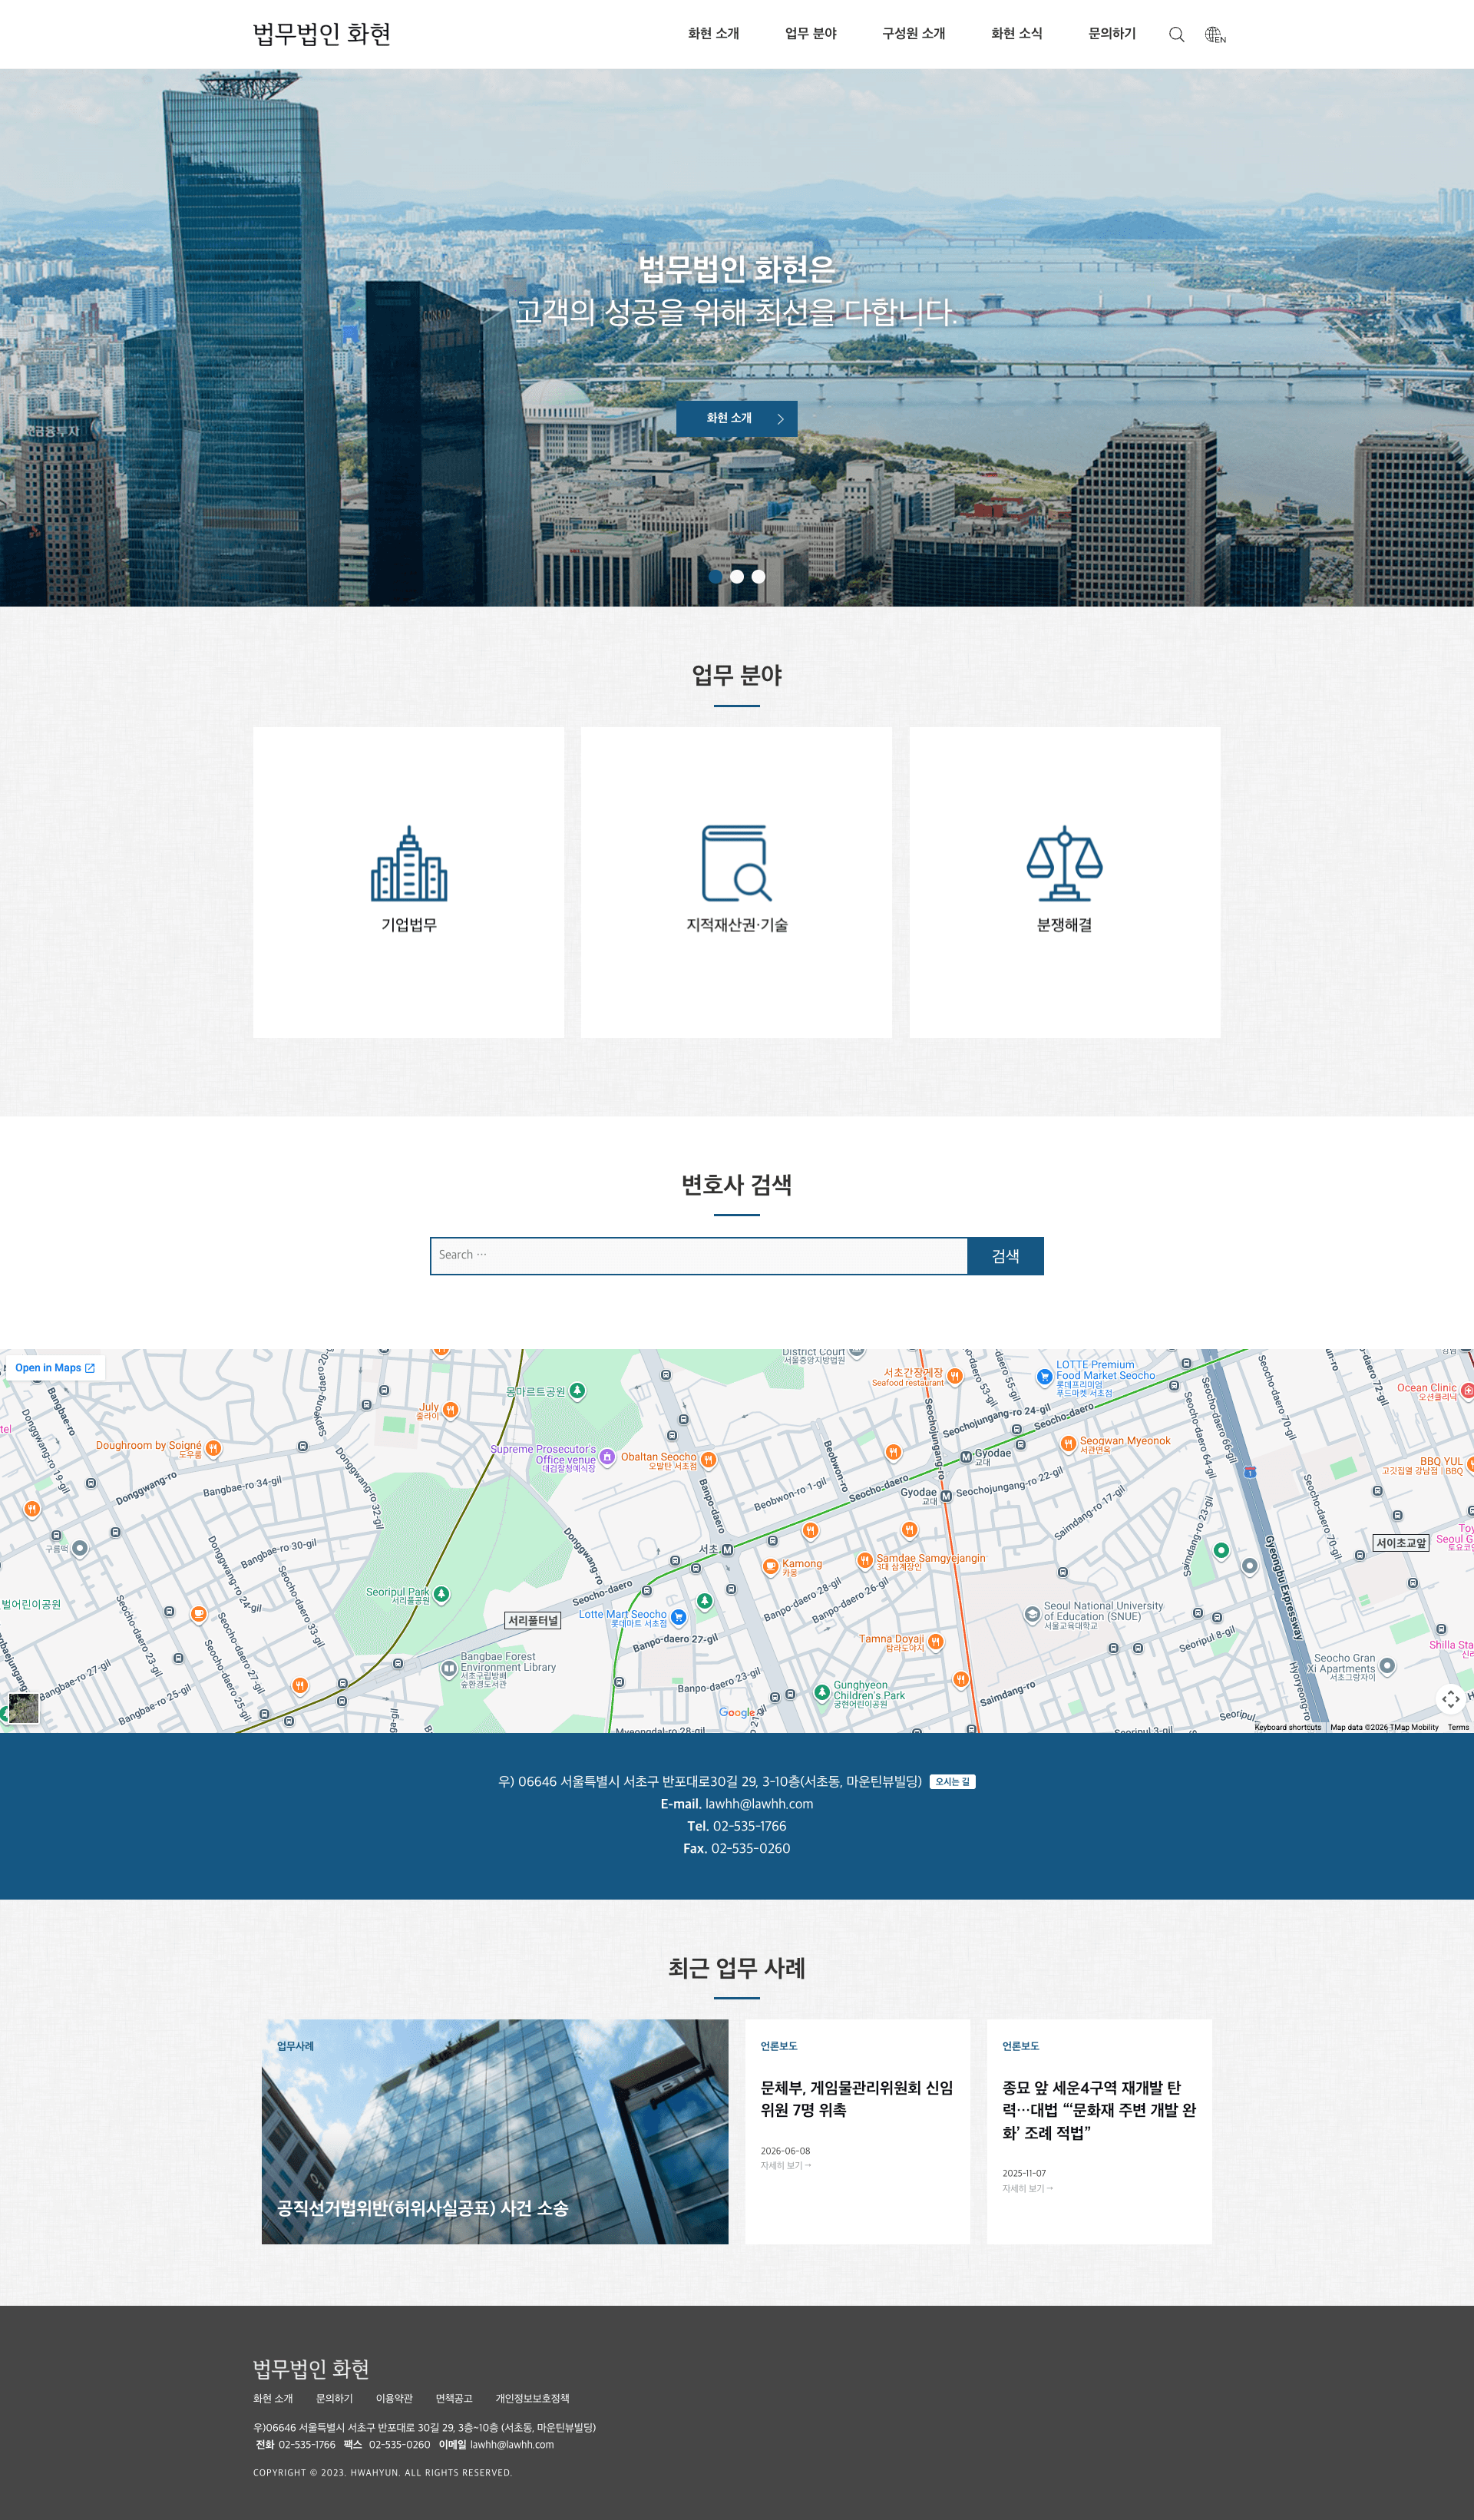Click 자세히 보기 under 2025-11-07 article

(x=1028, y=2188)
